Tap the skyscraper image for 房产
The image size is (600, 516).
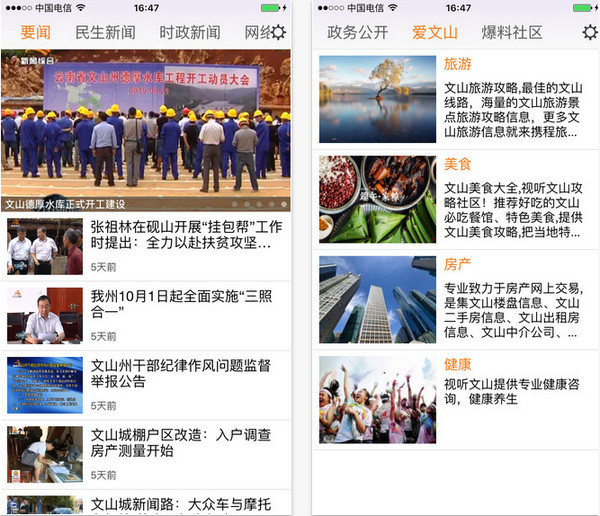(x=377, y=300)
